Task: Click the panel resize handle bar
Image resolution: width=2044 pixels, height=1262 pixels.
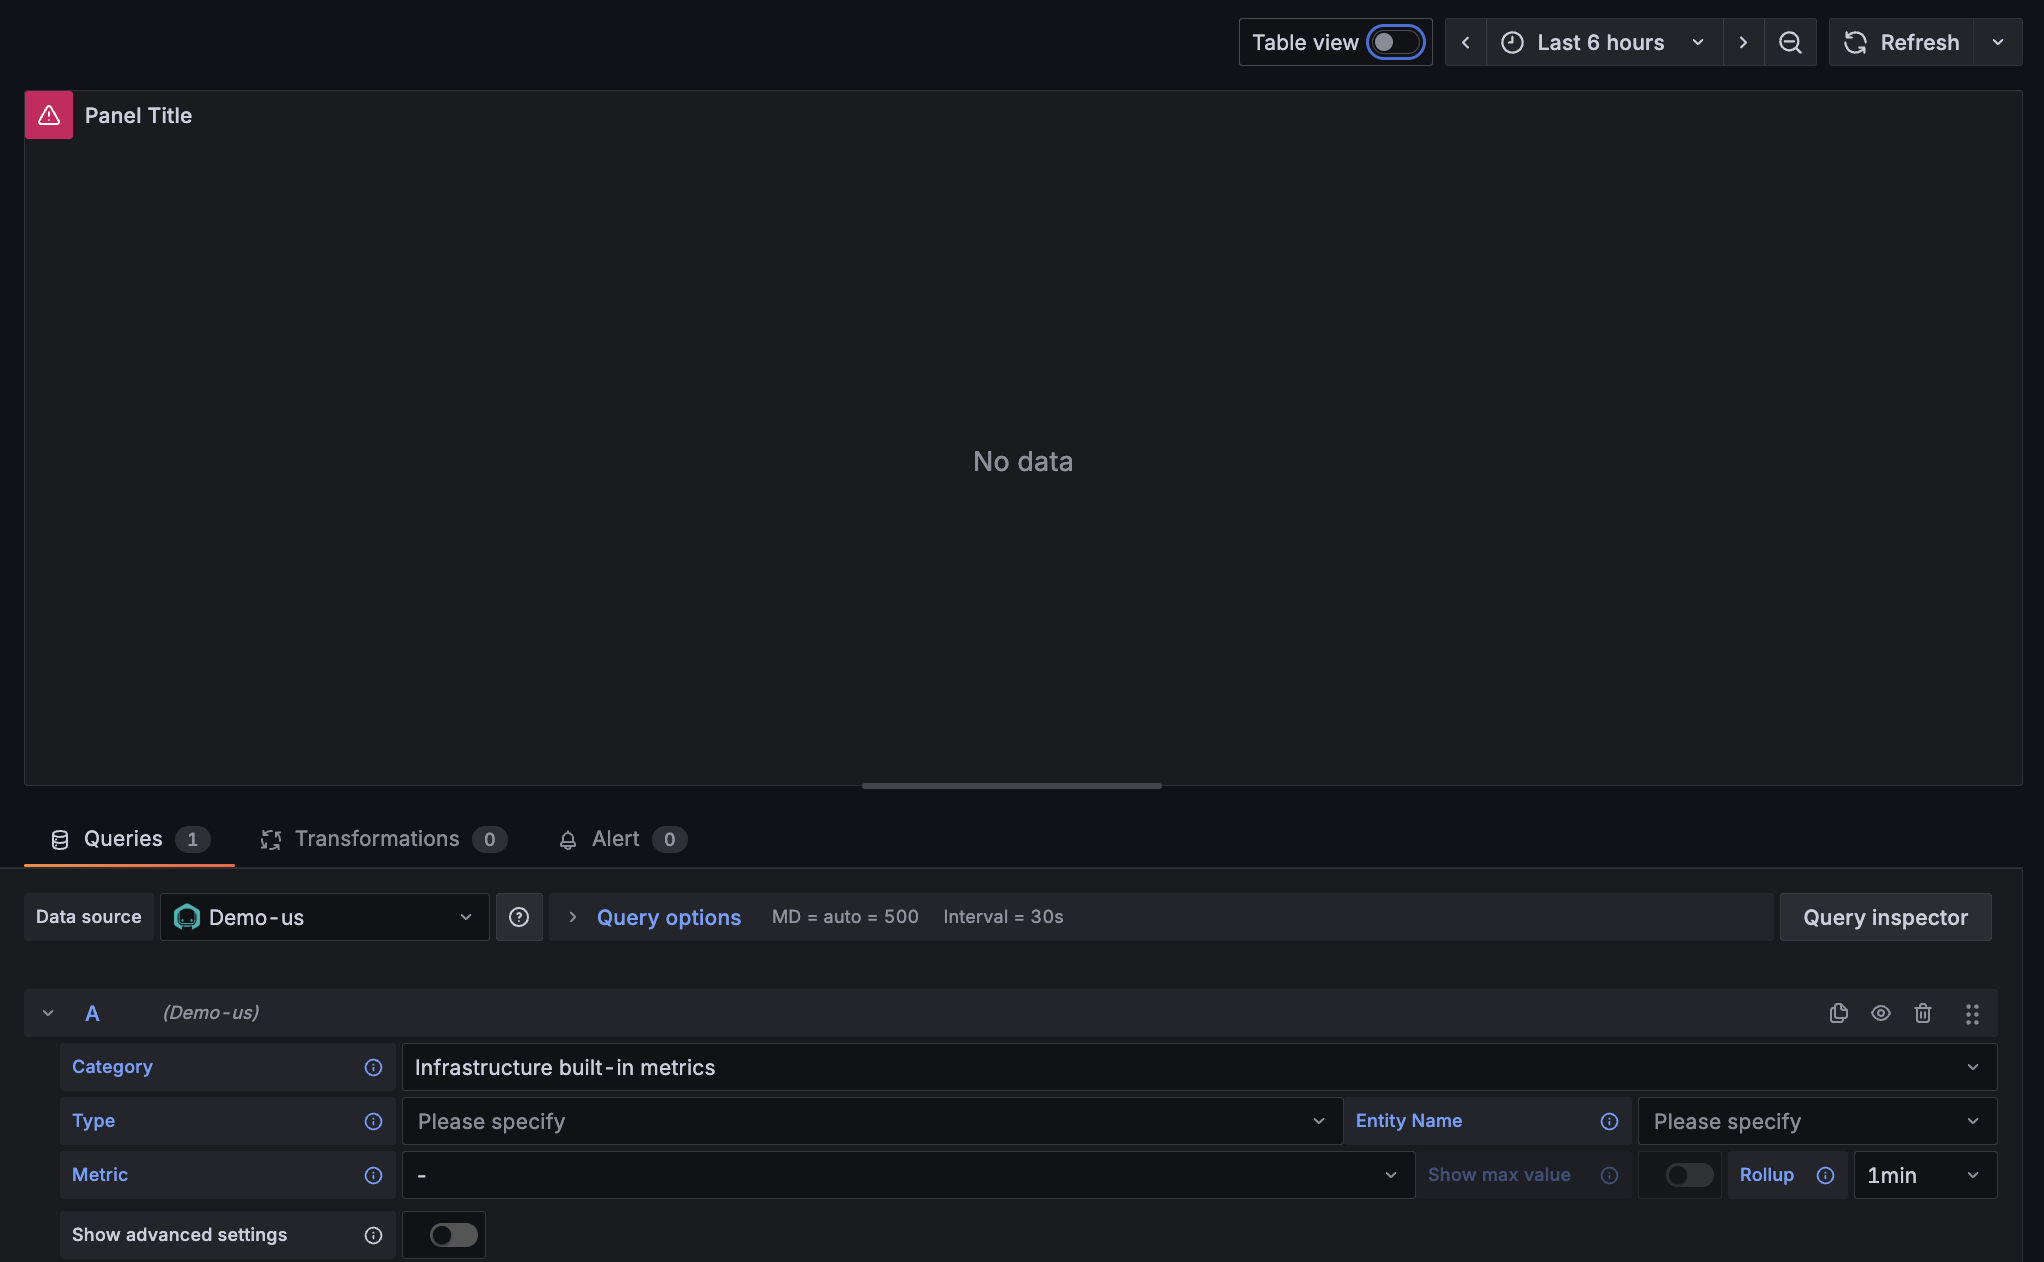Action: click(1011, 786)
